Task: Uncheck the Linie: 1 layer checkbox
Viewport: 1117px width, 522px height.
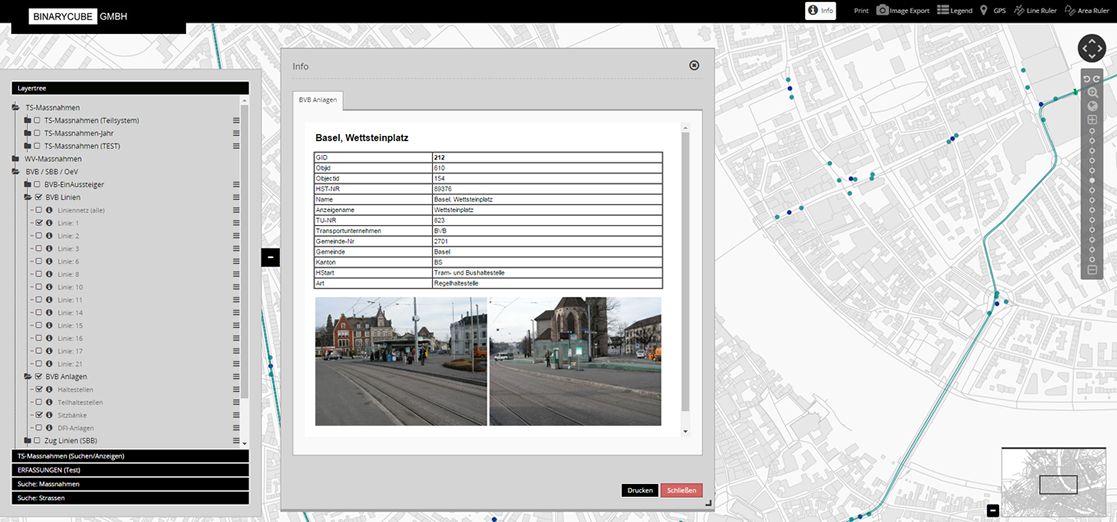Action: point(39,223)
